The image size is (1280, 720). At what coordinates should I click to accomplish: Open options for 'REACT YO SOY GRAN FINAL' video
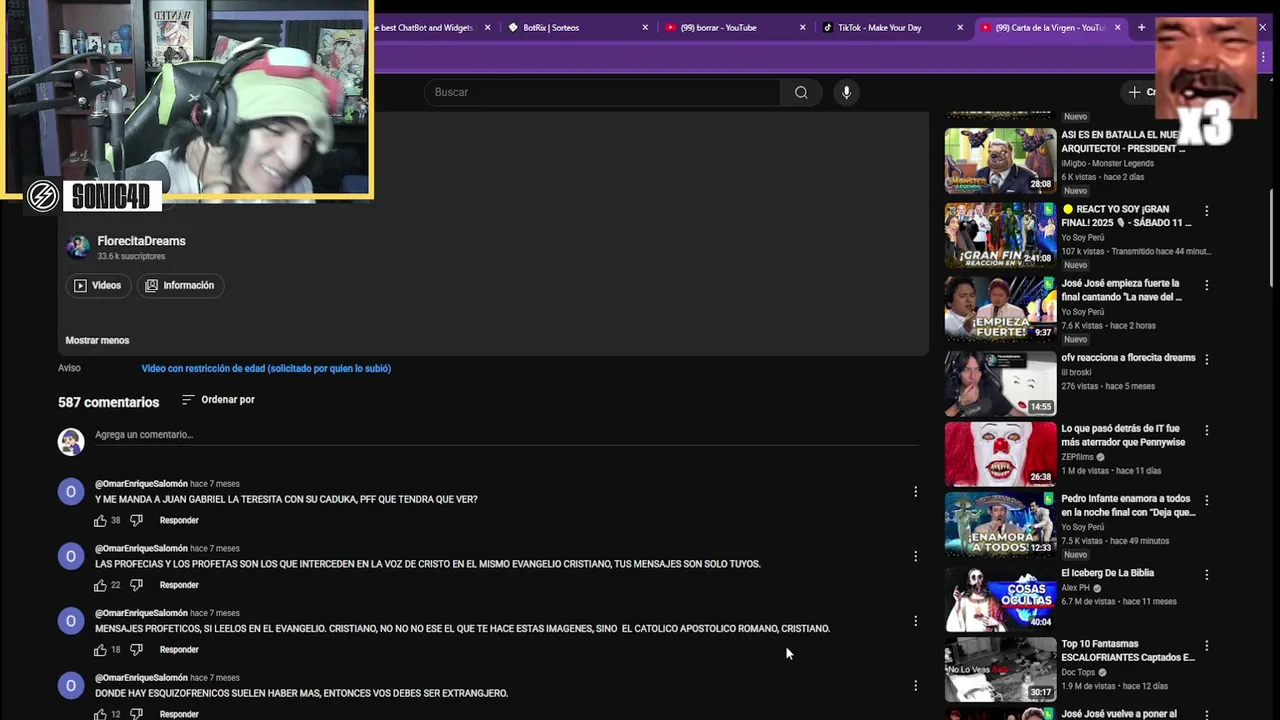pos(1206,211)
